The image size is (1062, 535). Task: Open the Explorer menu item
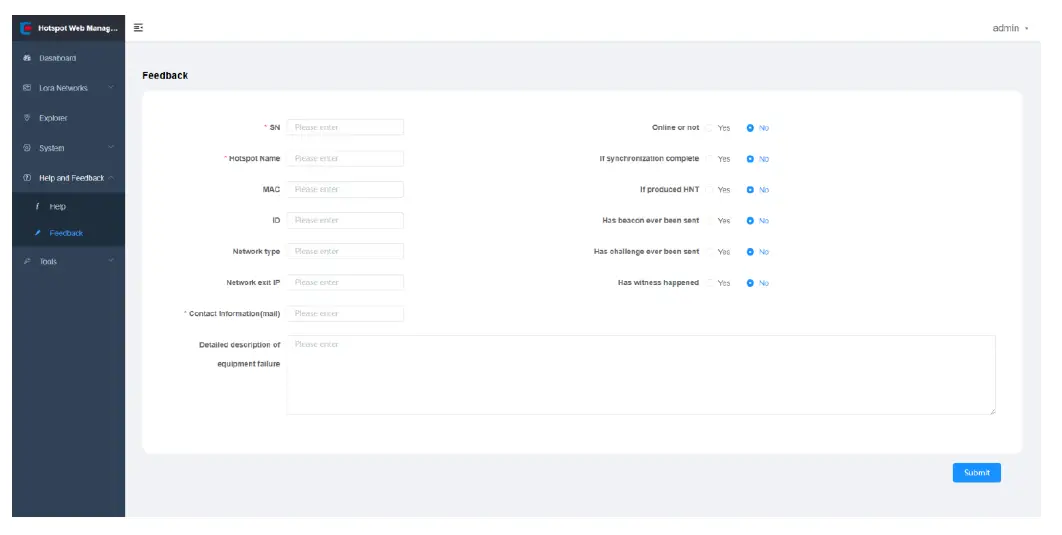pos(68,118)
